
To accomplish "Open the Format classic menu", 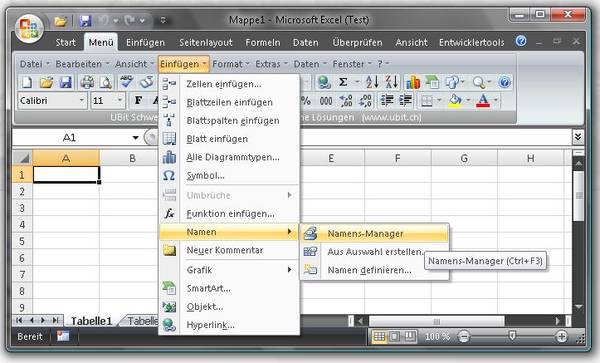I will click(x=231, y=64).
